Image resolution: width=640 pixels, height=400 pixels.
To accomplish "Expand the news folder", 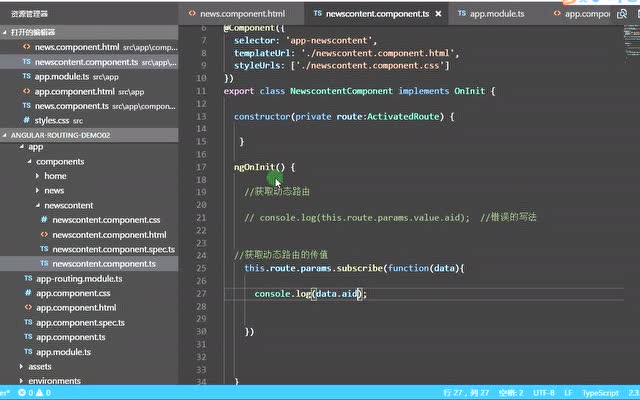I will (x=38, y=191).
